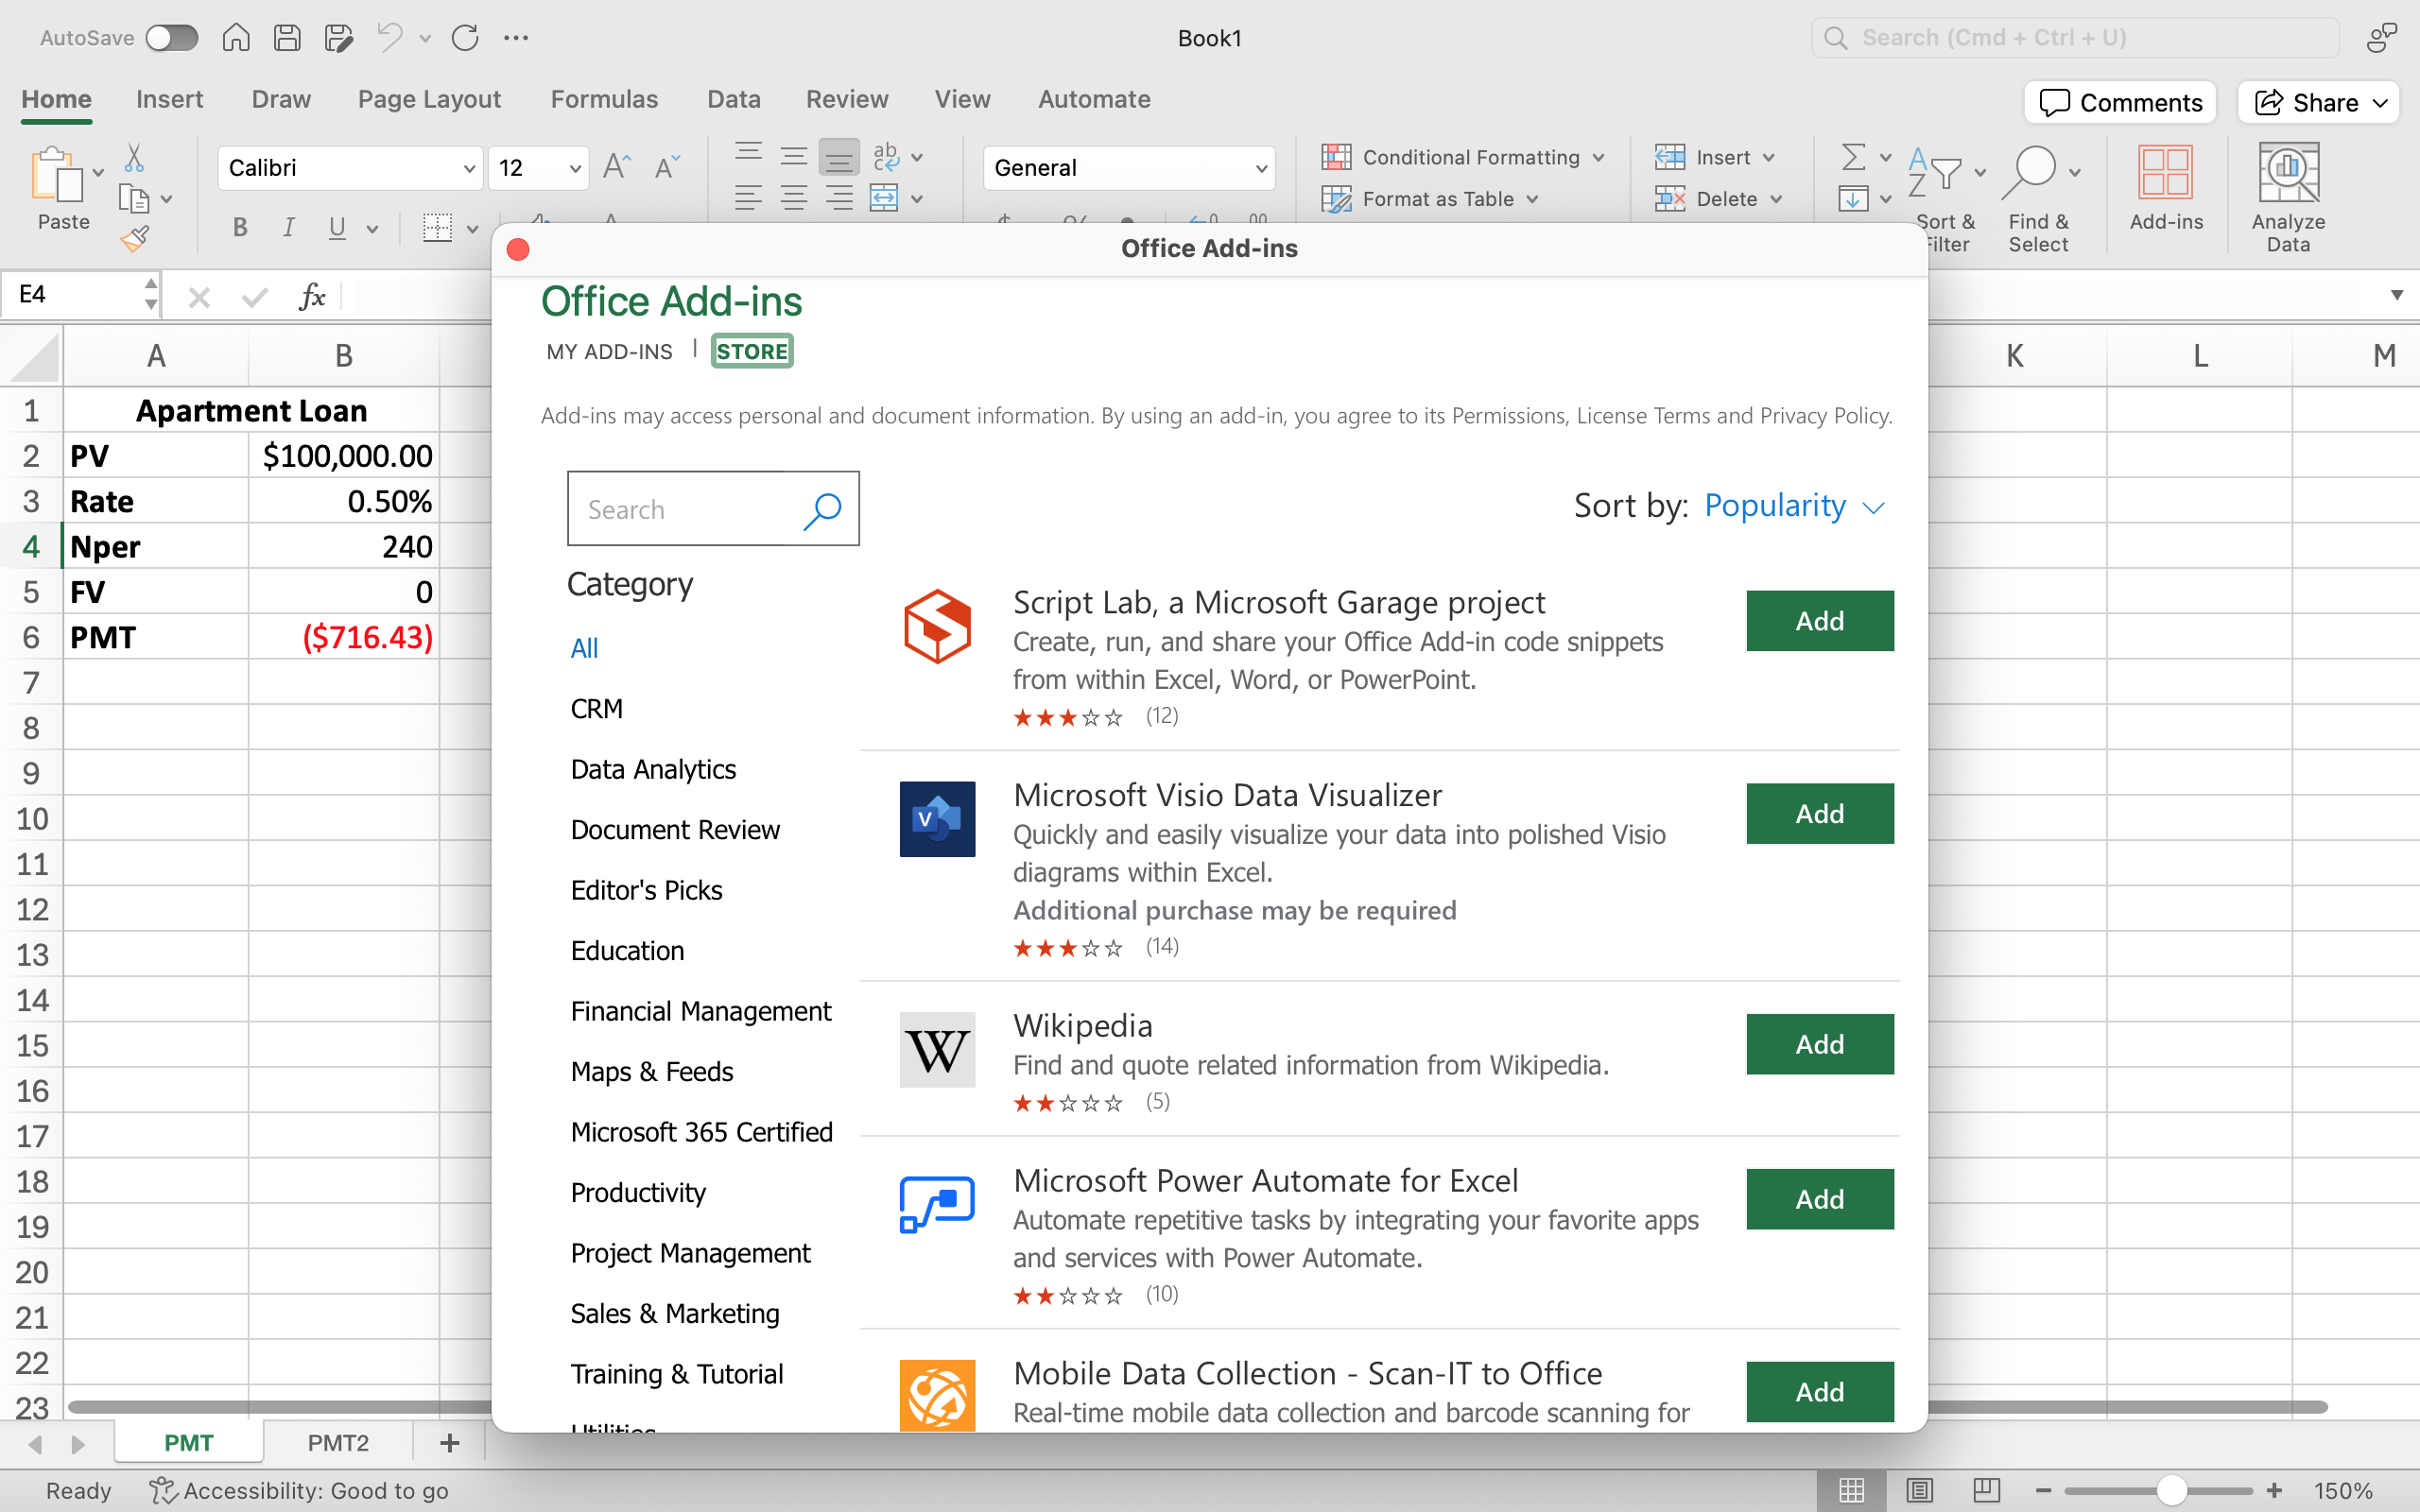The width and height of the screenshot is (2420, 1512).
Task: Open the Automate tab
Action: click(1094, 99)
